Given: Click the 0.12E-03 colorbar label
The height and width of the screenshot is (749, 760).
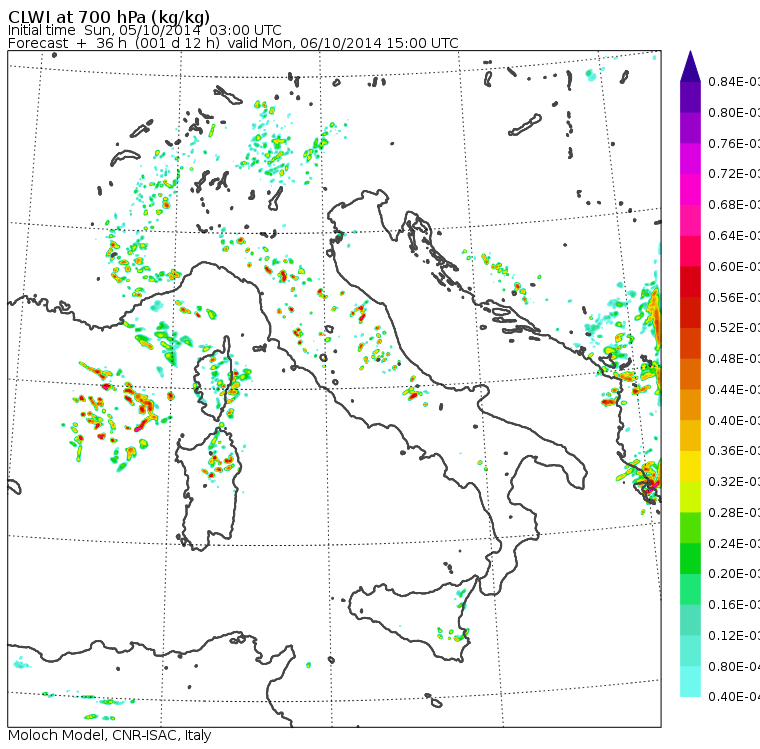Looking at the screenshot, I should 734,635.
